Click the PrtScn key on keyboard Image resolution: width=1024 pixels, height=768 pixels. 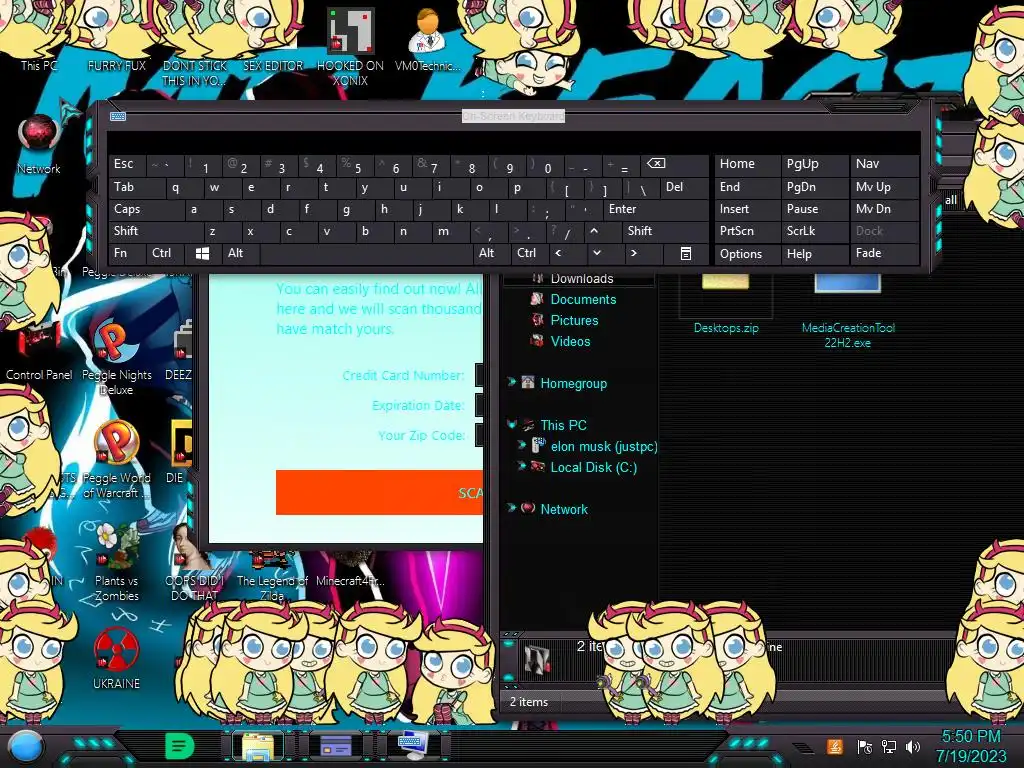[747, 231]
